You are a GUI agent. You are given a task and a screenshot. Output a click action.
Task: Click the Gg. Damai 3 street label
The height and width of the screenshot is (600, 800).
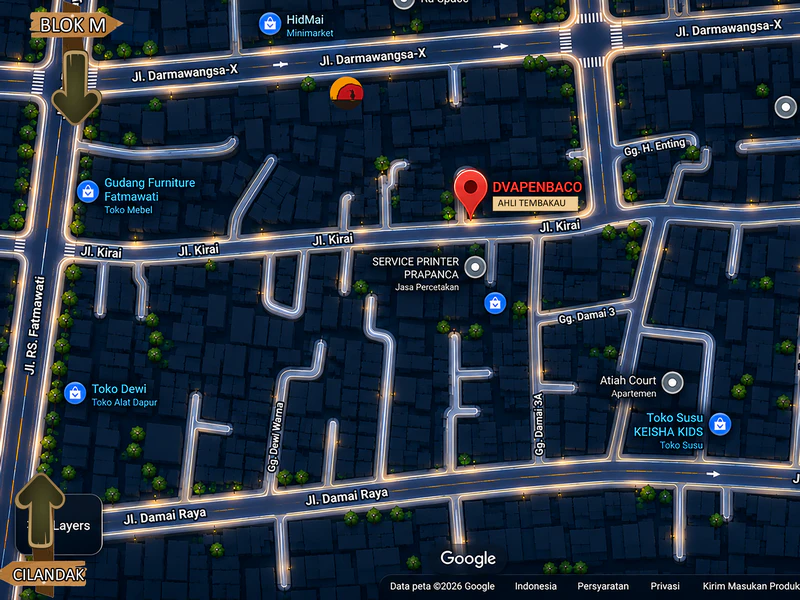point(587,316)
